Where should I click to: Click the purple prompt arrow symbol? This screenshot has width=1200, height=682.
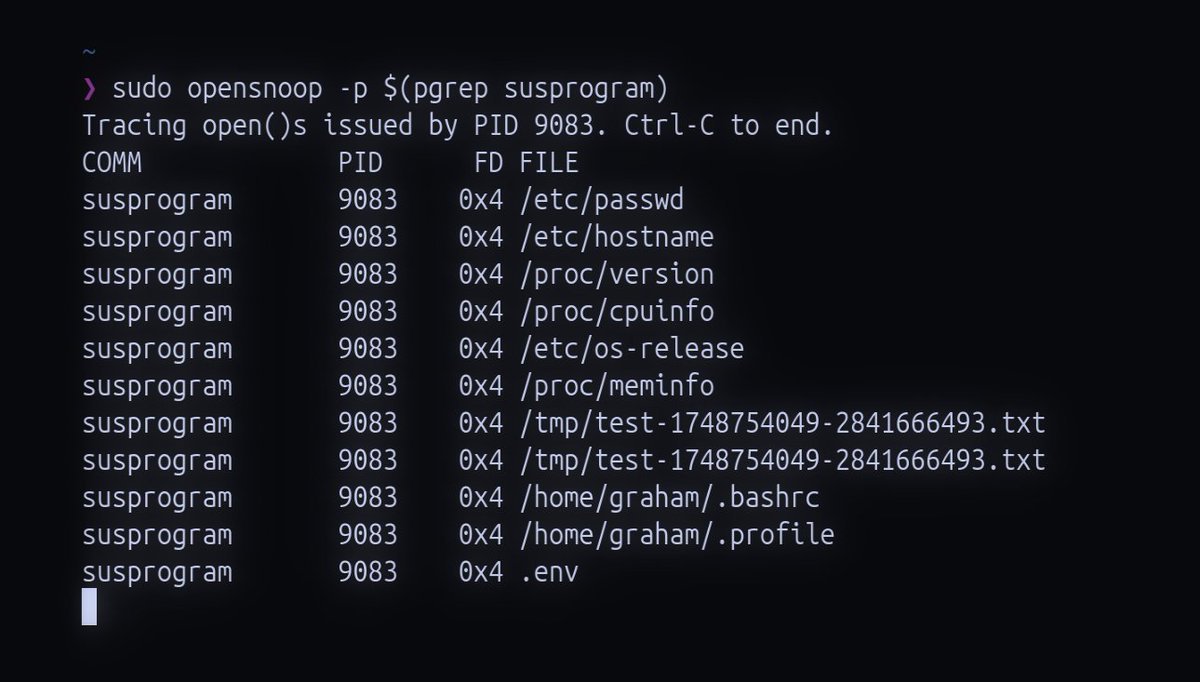(90, 89)
